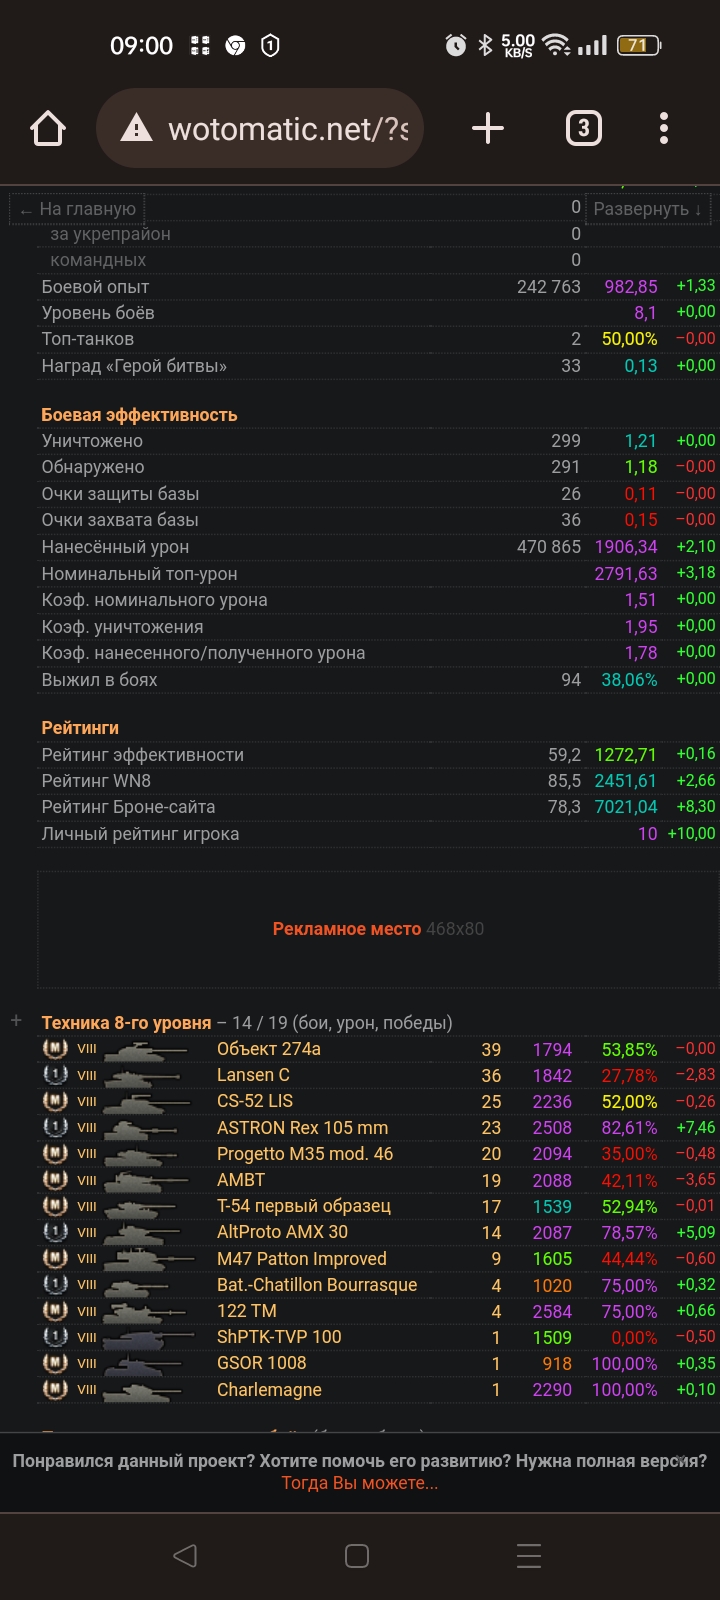Open the browser three-dot menu
The image size is (720, 1600).
coord(664,129)
